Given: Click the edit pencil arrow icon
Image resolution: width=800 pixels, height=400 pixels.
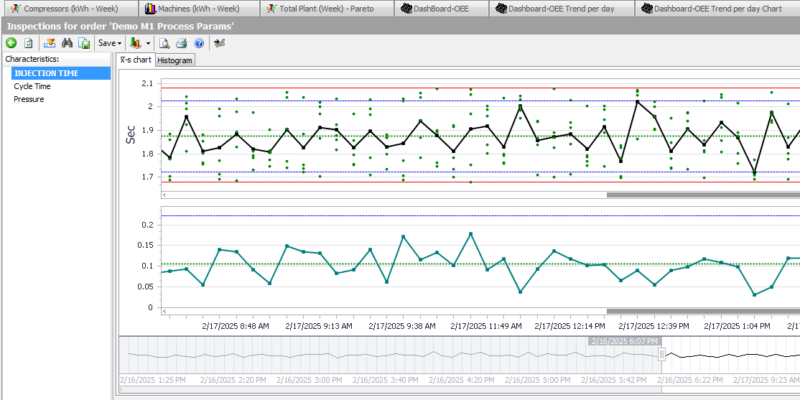Looking at the screenshot, I should tap(219, 43).
